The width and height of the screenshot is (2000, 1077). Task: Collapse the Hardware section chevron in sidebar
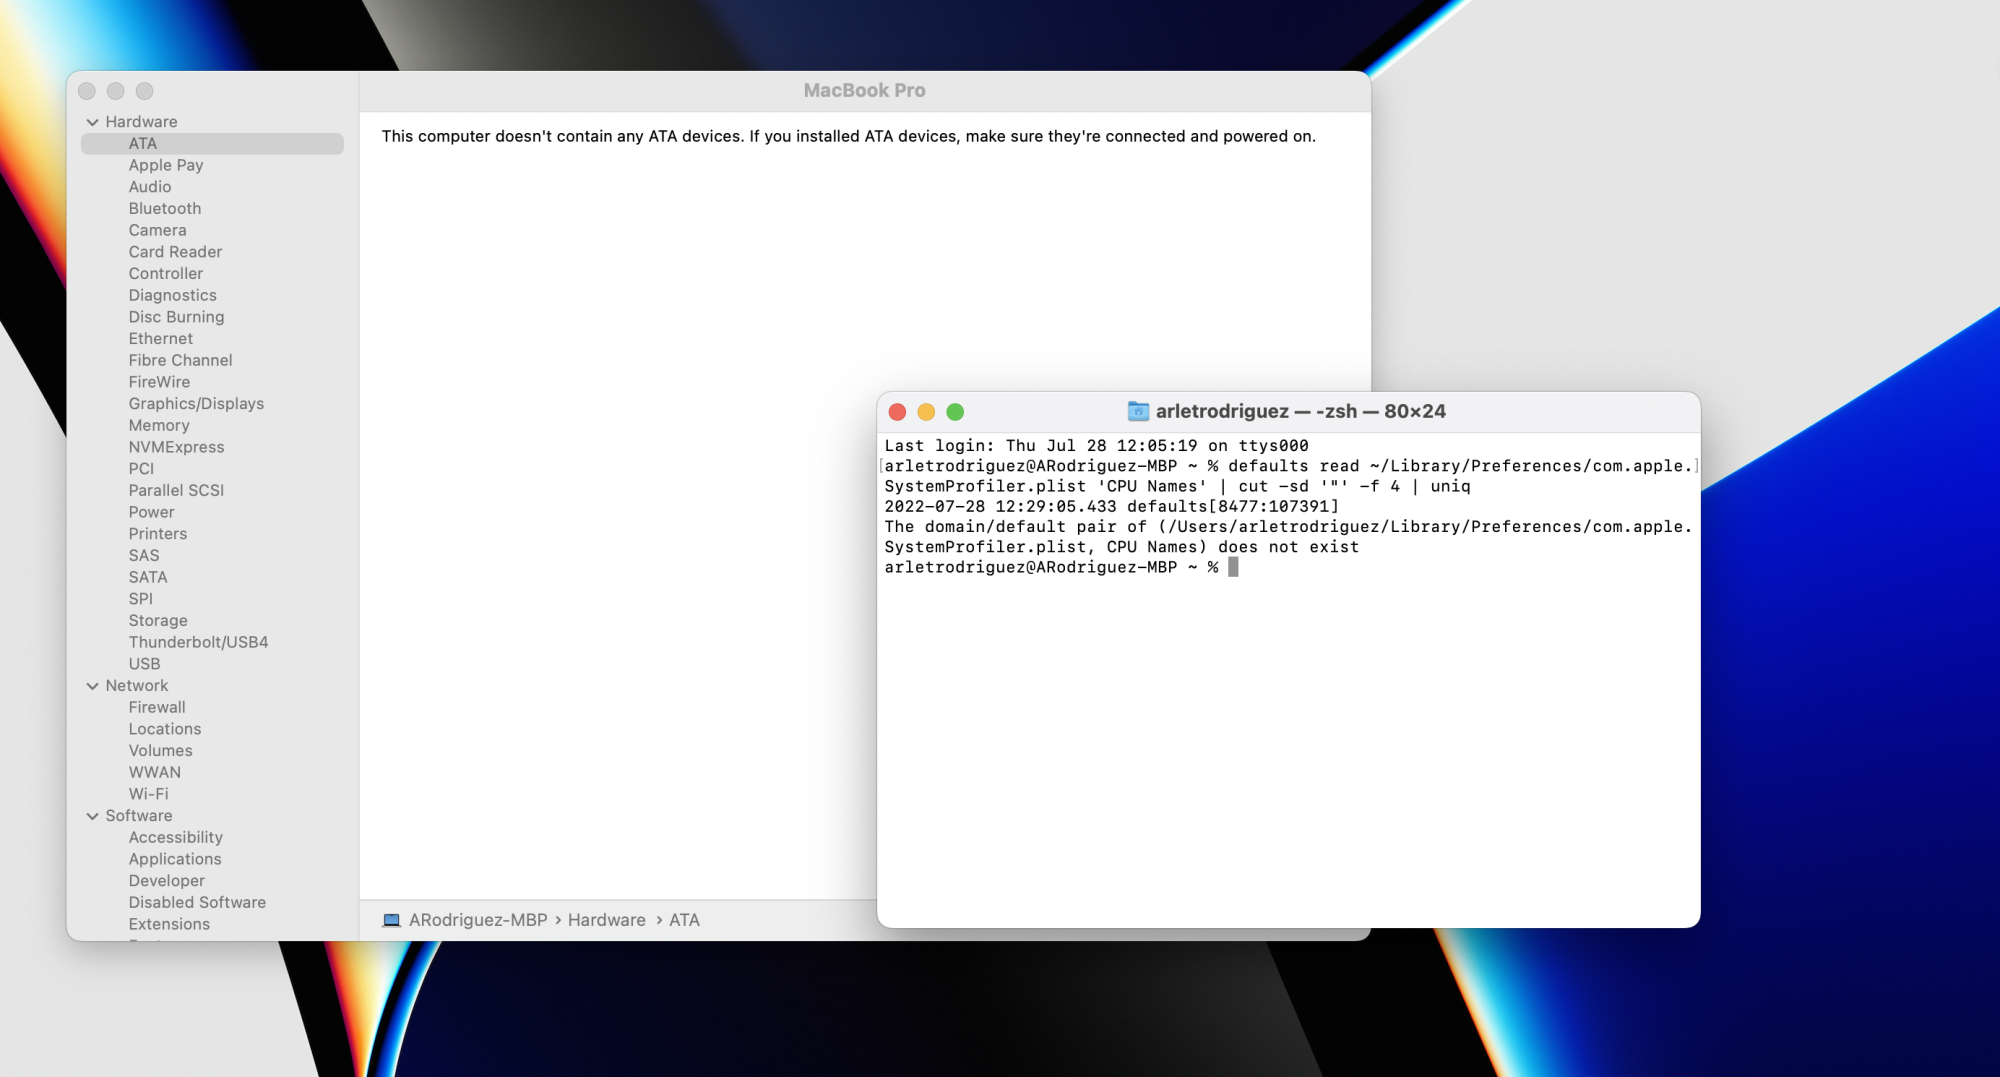click(x=92, y=122)
